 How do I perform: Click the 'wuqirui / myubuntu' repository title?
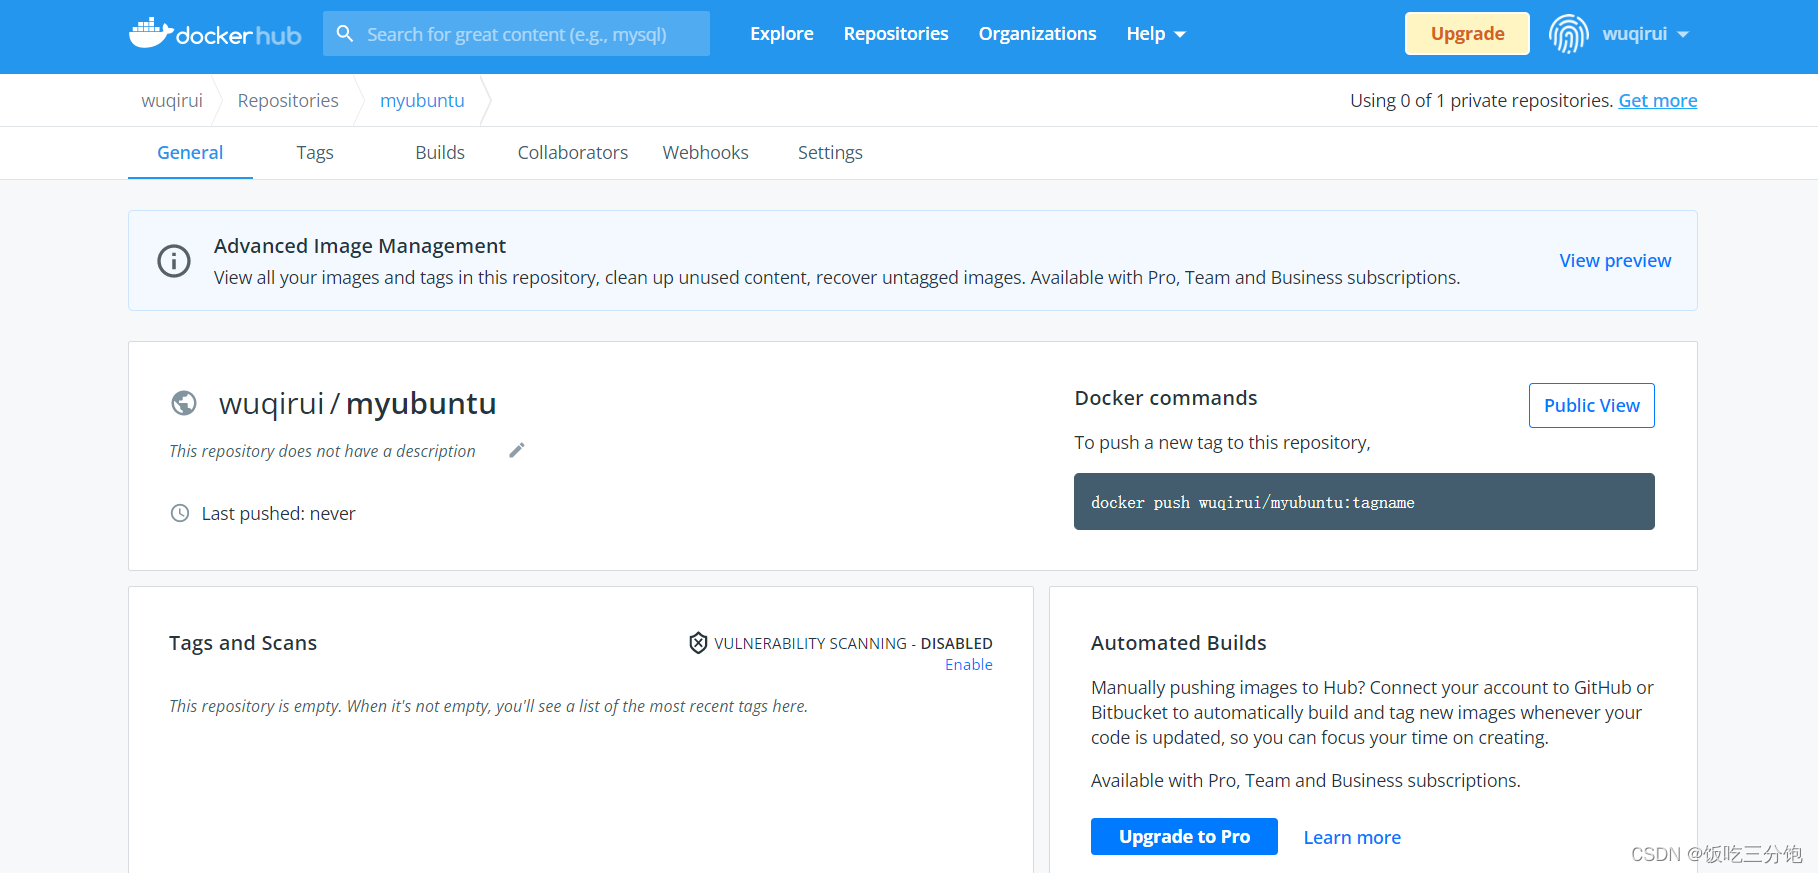pos(357,403)
